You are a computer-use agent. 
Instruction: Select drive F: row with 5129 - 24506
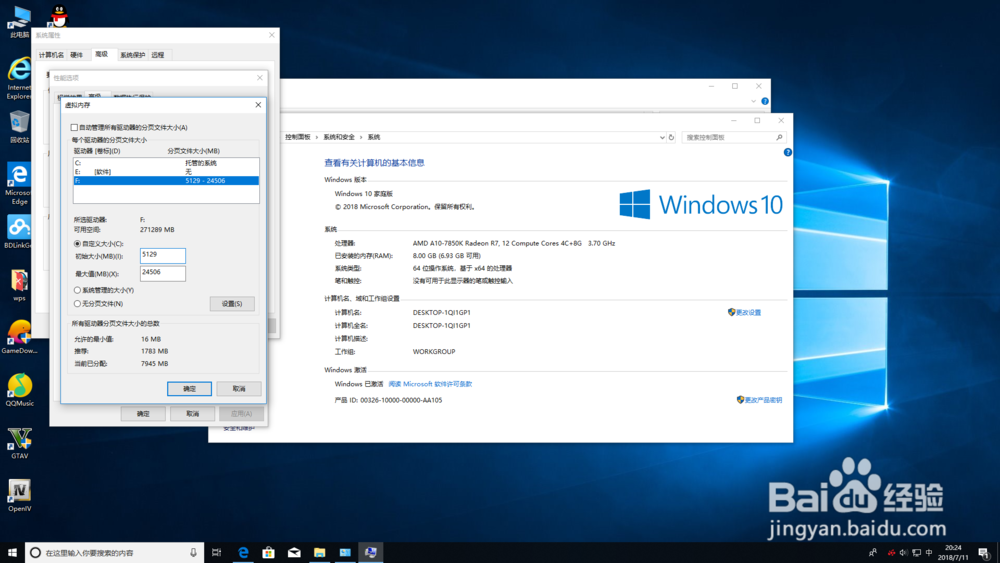coord(166,180)
